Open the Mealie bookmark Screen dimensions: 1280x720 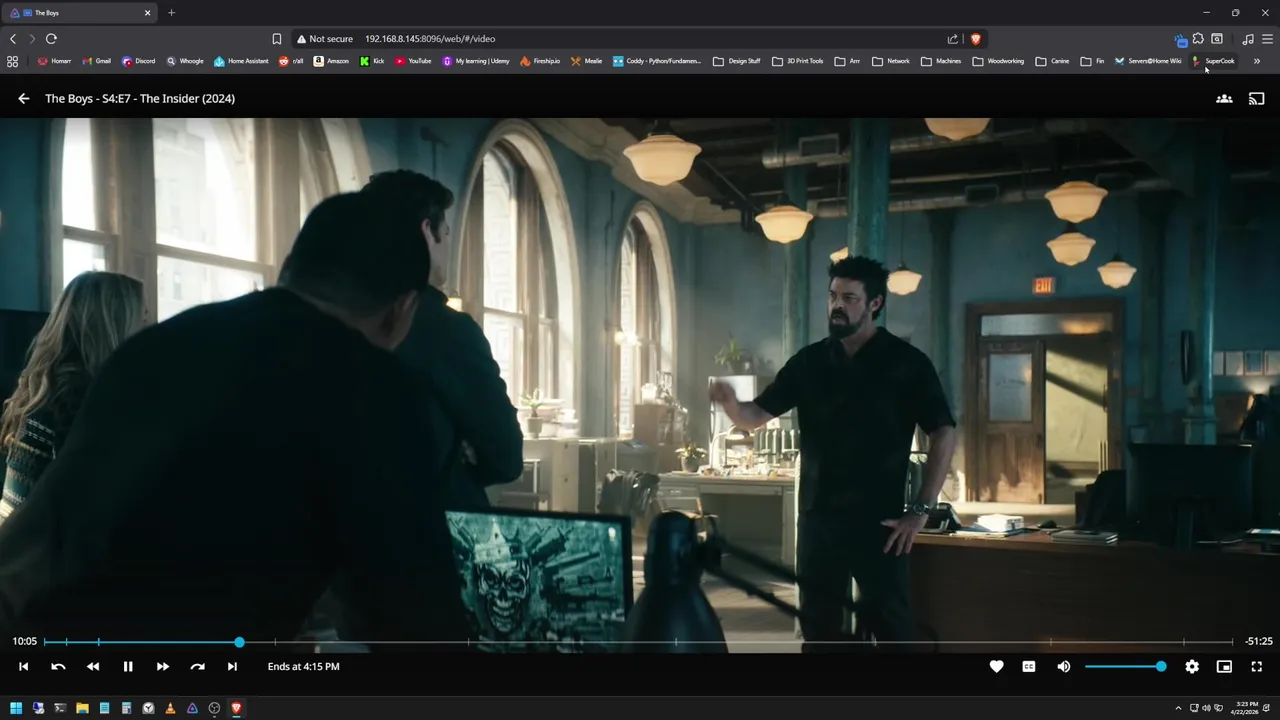tap(586, 61)
